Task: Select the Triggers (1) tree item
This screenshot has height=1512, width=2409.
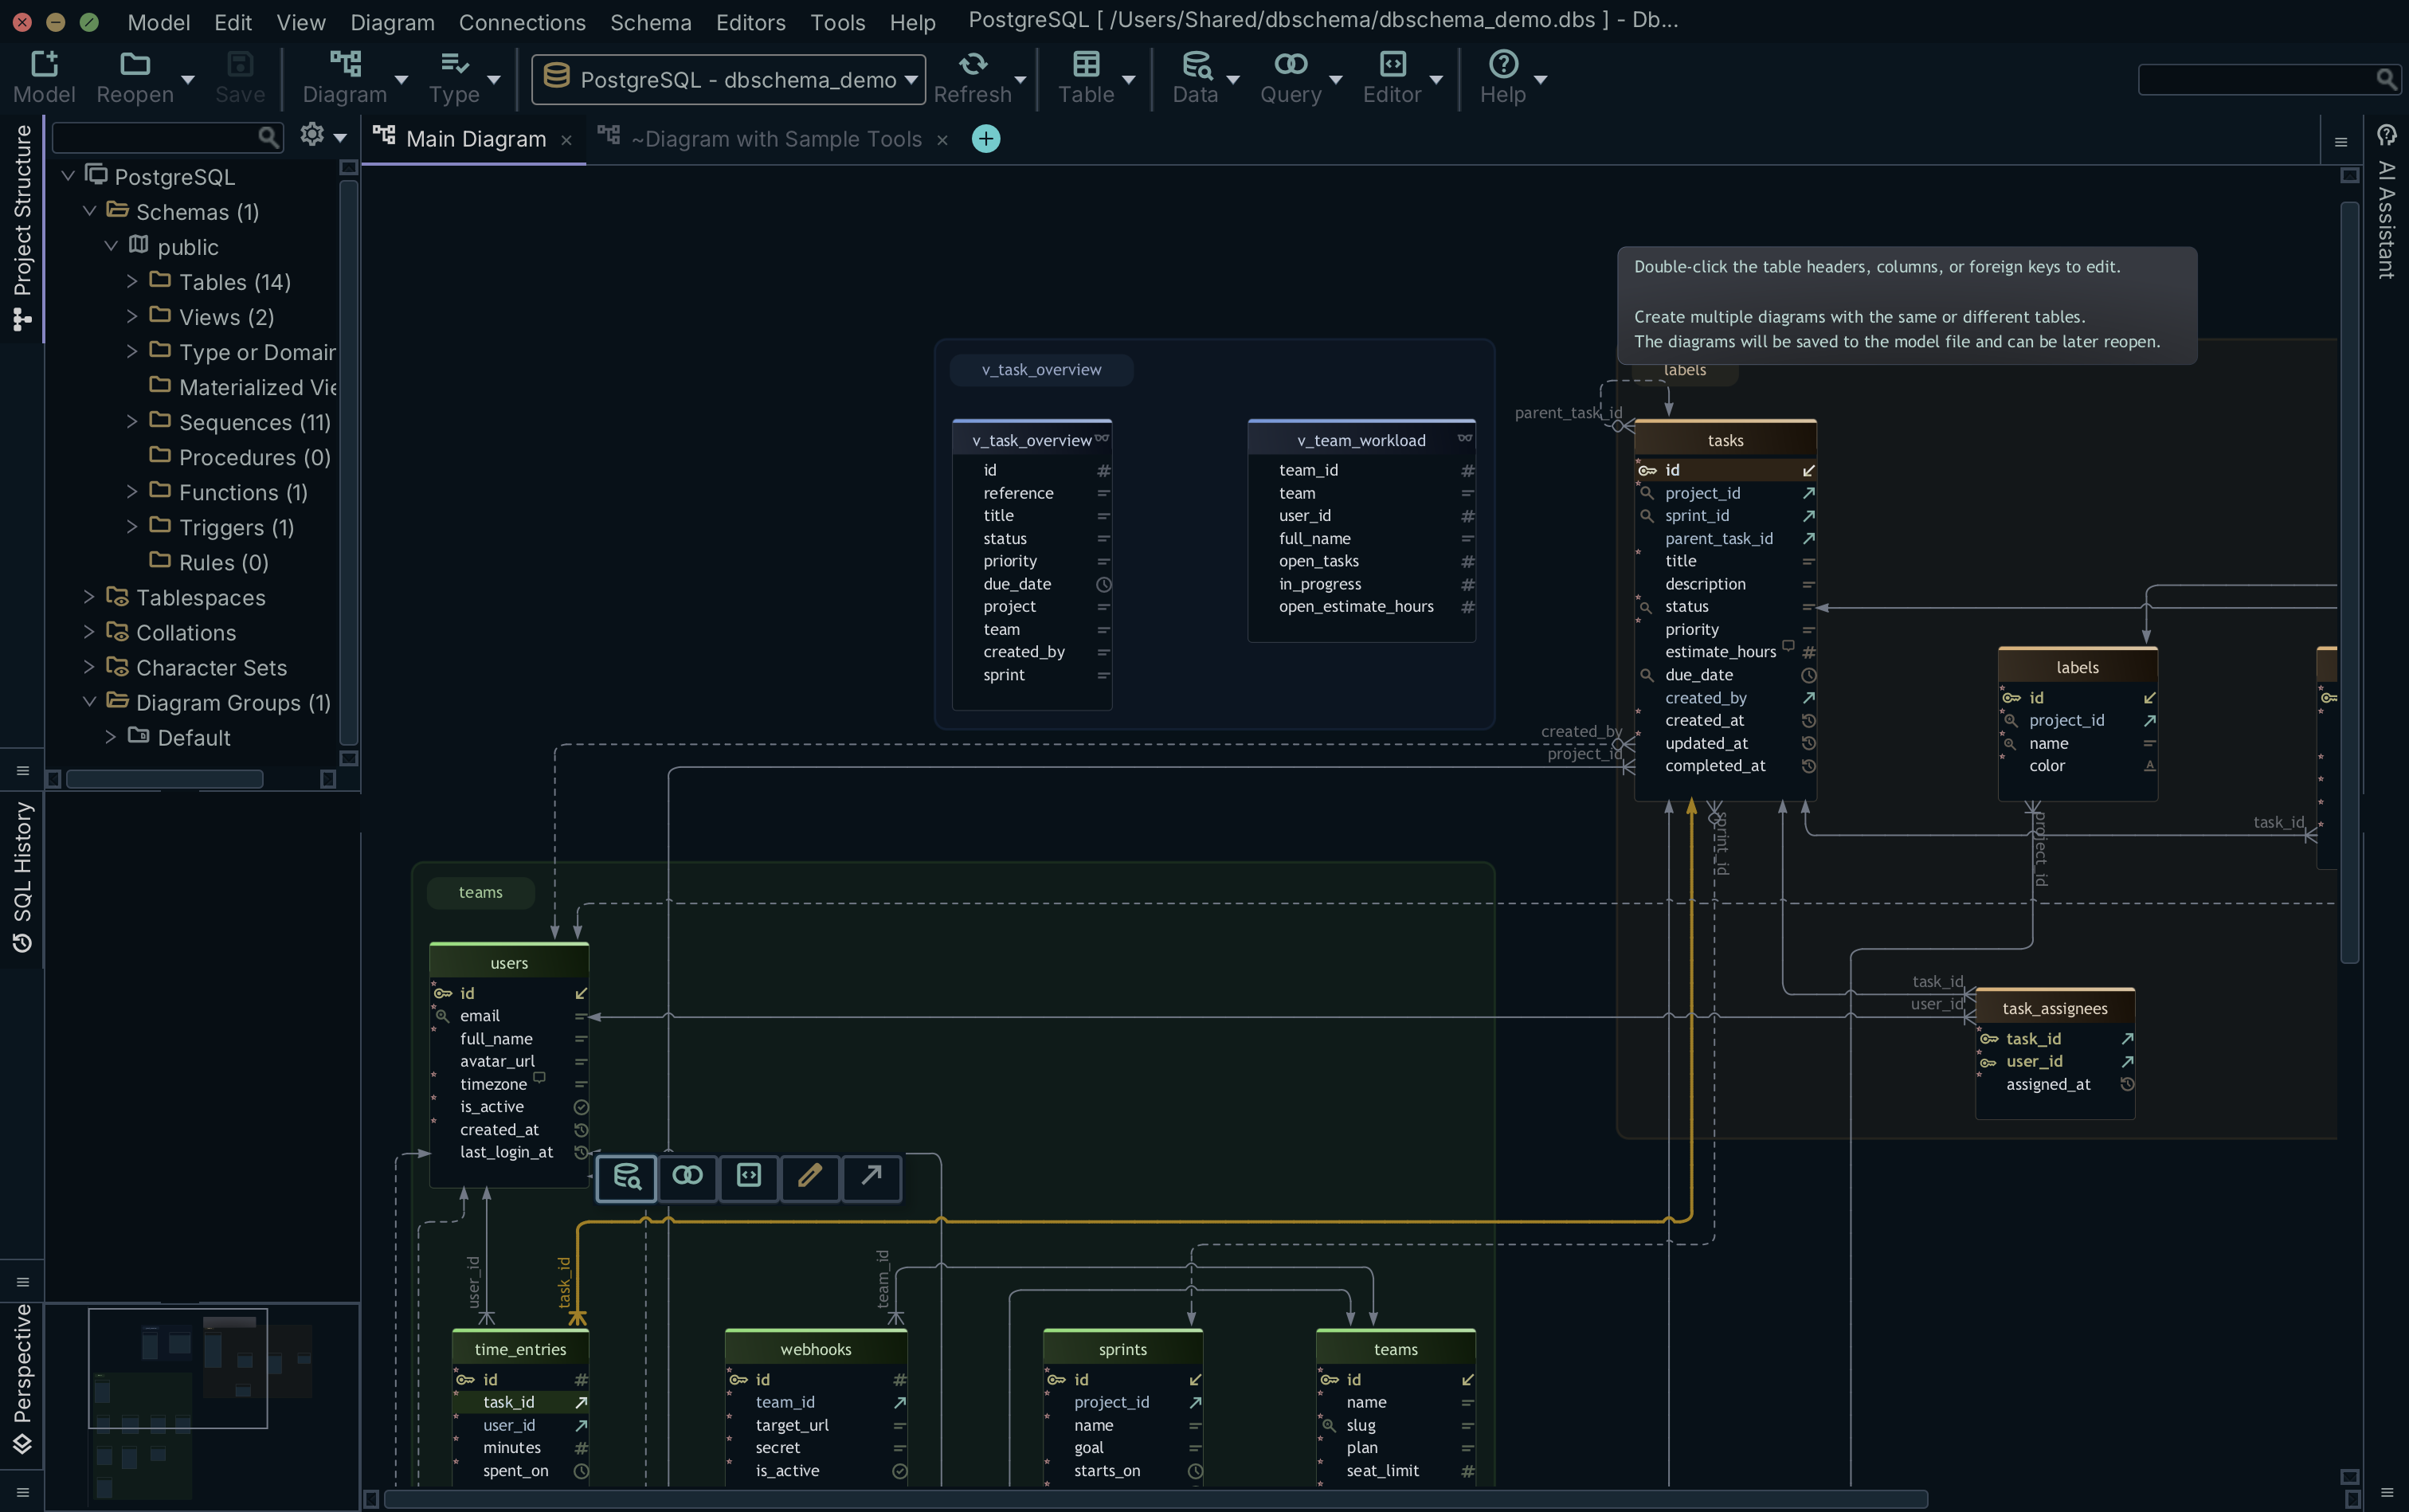Action: coord(236,527)
